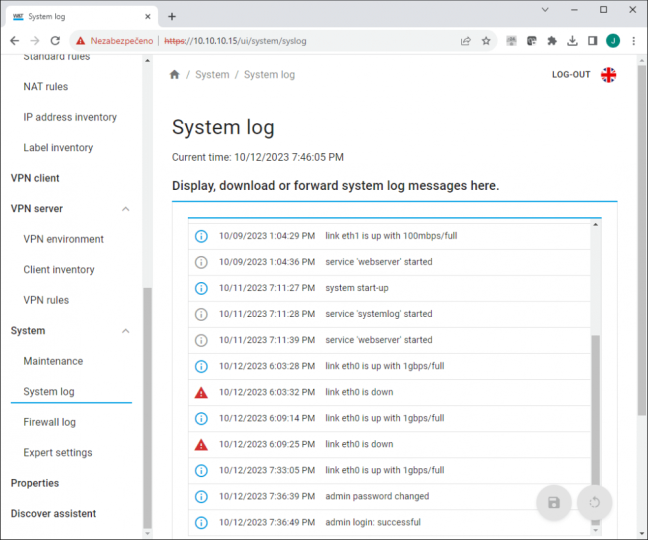Open the browser extensions puzzle icon
The height and width of the screenshot is (540, 648).
(x=552, y=40)
